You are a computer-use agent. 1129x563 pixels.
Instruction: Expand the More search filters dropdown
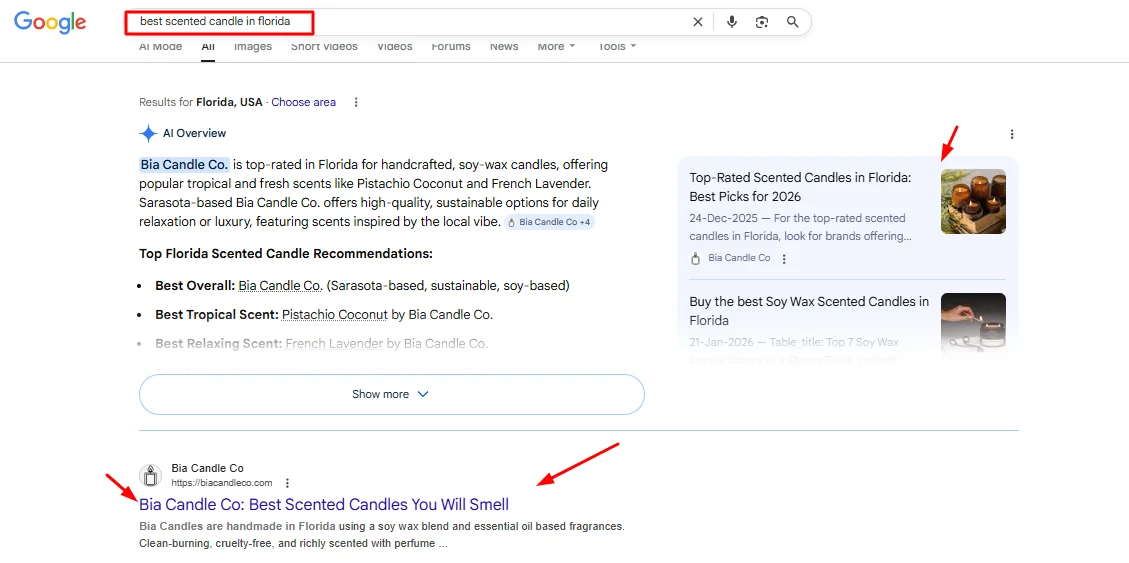click(556, 46)
